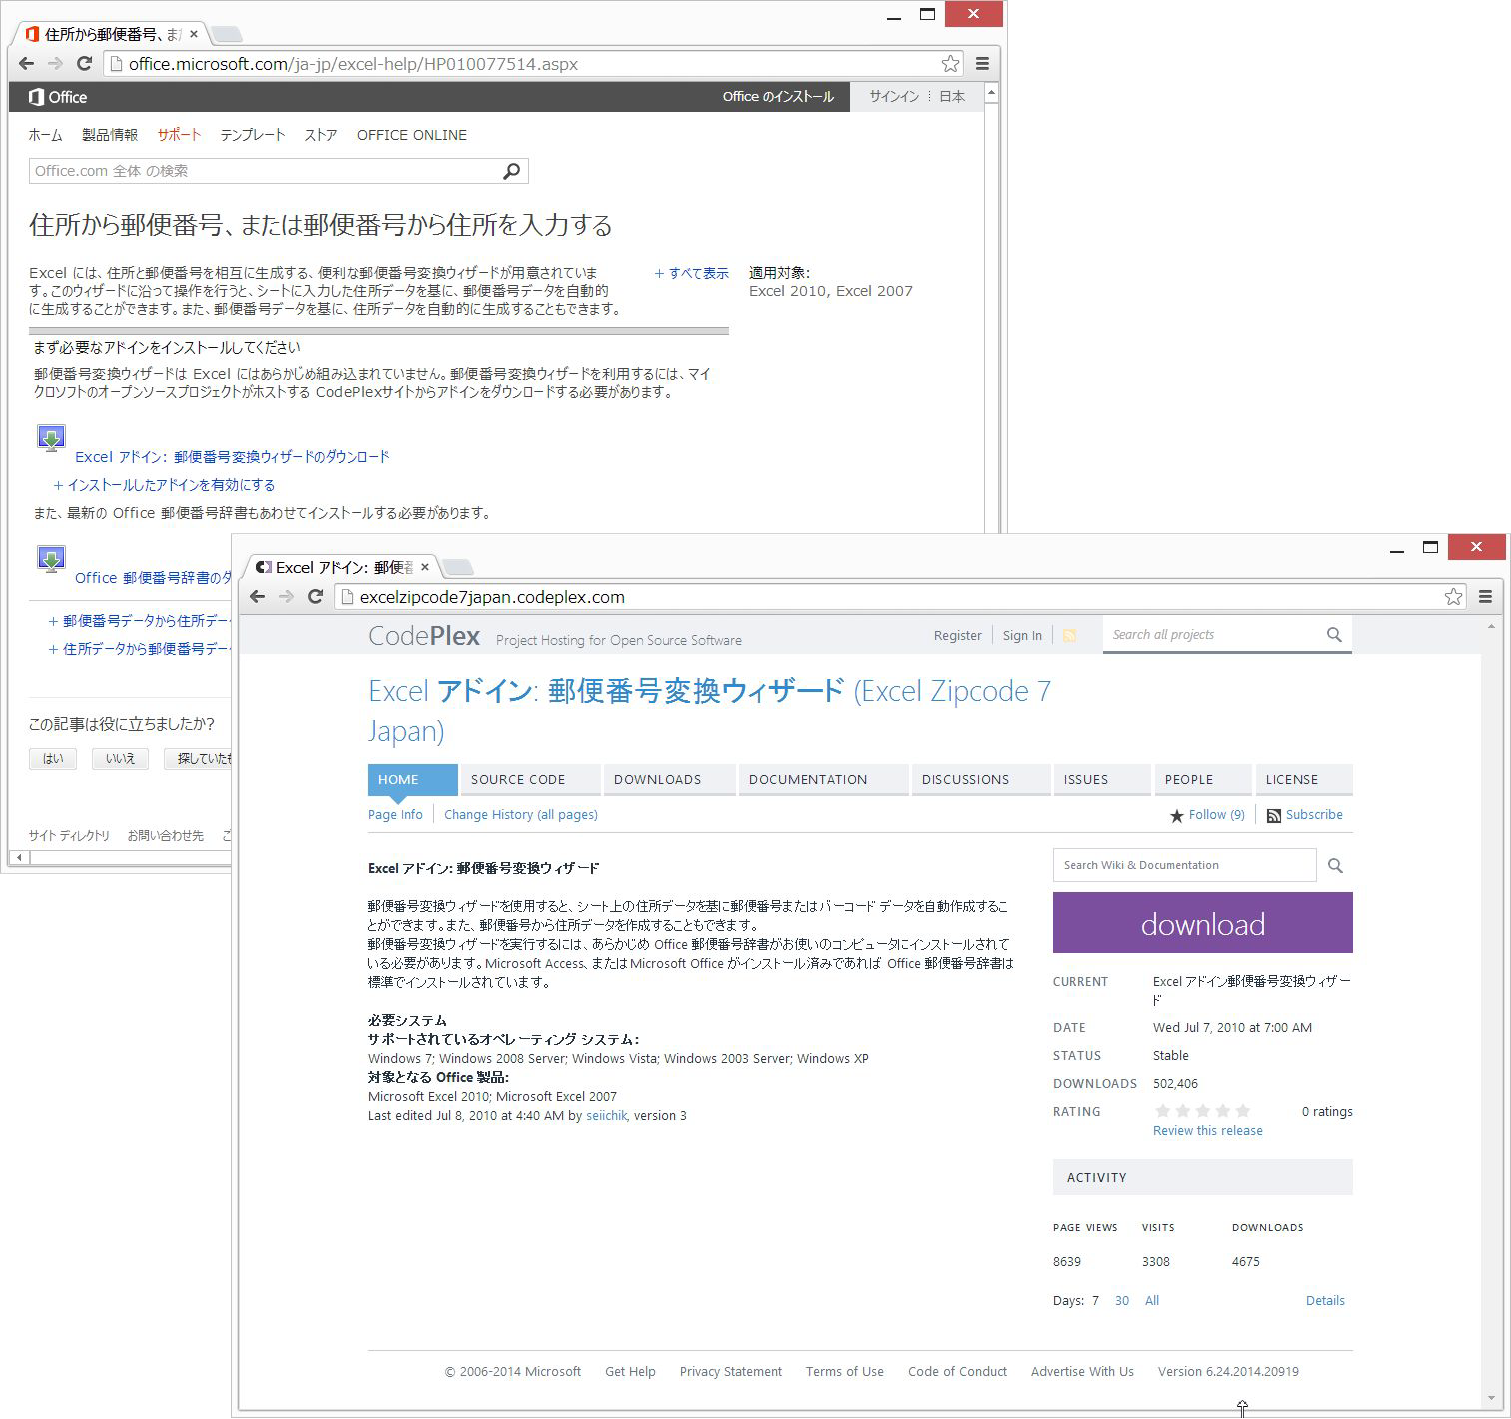
Task: Click download icon beside Excel add-in link
Action: pyautogui.click(x=51, y=438)
